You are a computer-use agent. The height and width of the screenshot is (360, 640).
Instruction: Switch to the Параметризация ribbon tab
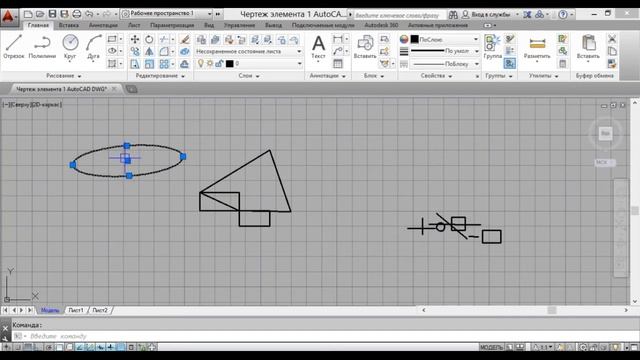172,25
